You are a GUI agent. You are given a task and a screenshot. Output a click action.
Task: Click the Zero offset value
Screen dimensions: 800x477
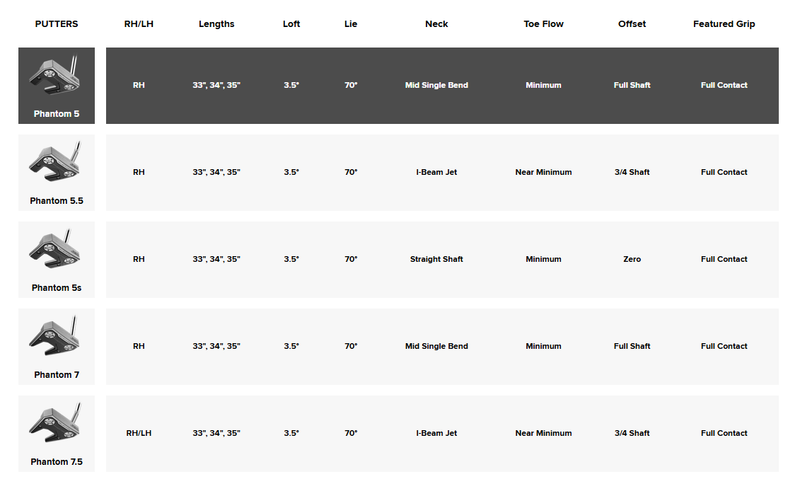coord(632,259)
